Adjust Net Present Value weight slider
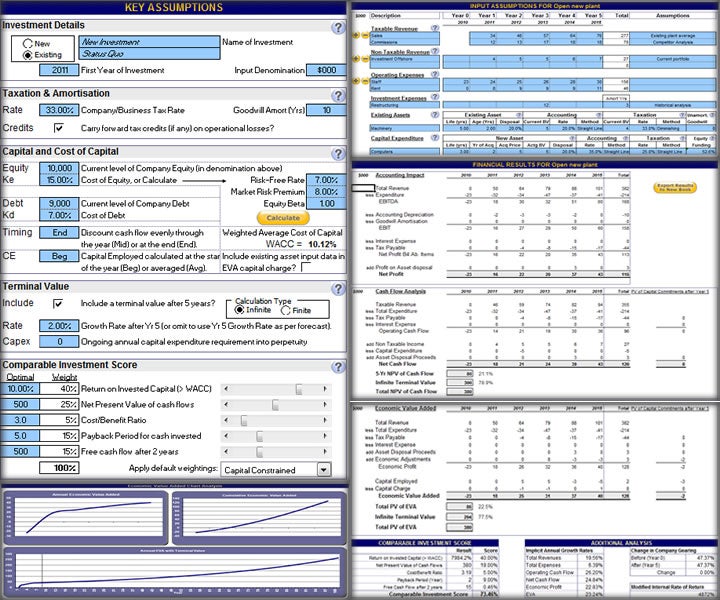Viewport: 720px width, 600px height. (276, 405)
